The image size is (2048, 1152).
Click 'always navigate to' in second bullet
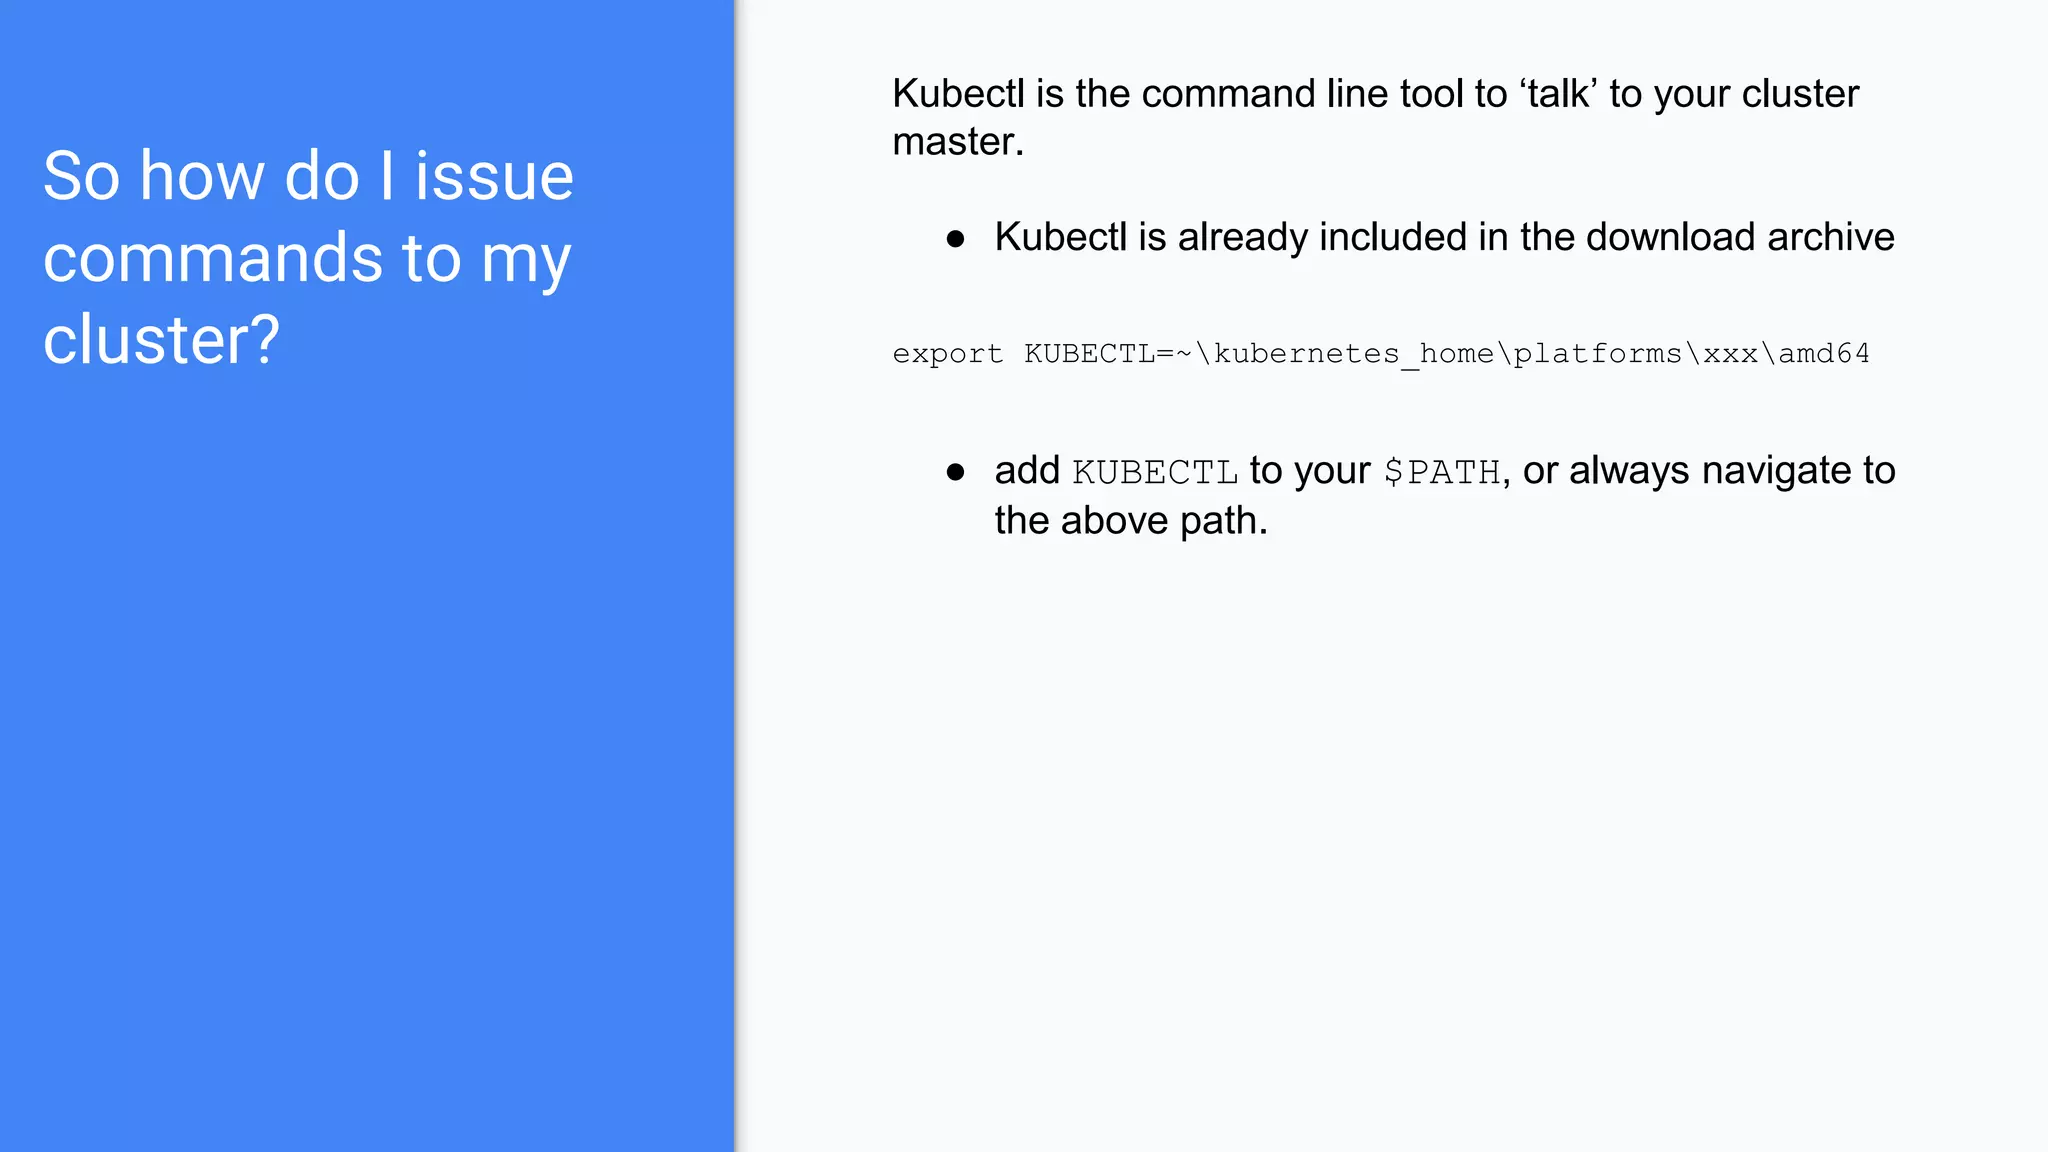pos(1732,471)
